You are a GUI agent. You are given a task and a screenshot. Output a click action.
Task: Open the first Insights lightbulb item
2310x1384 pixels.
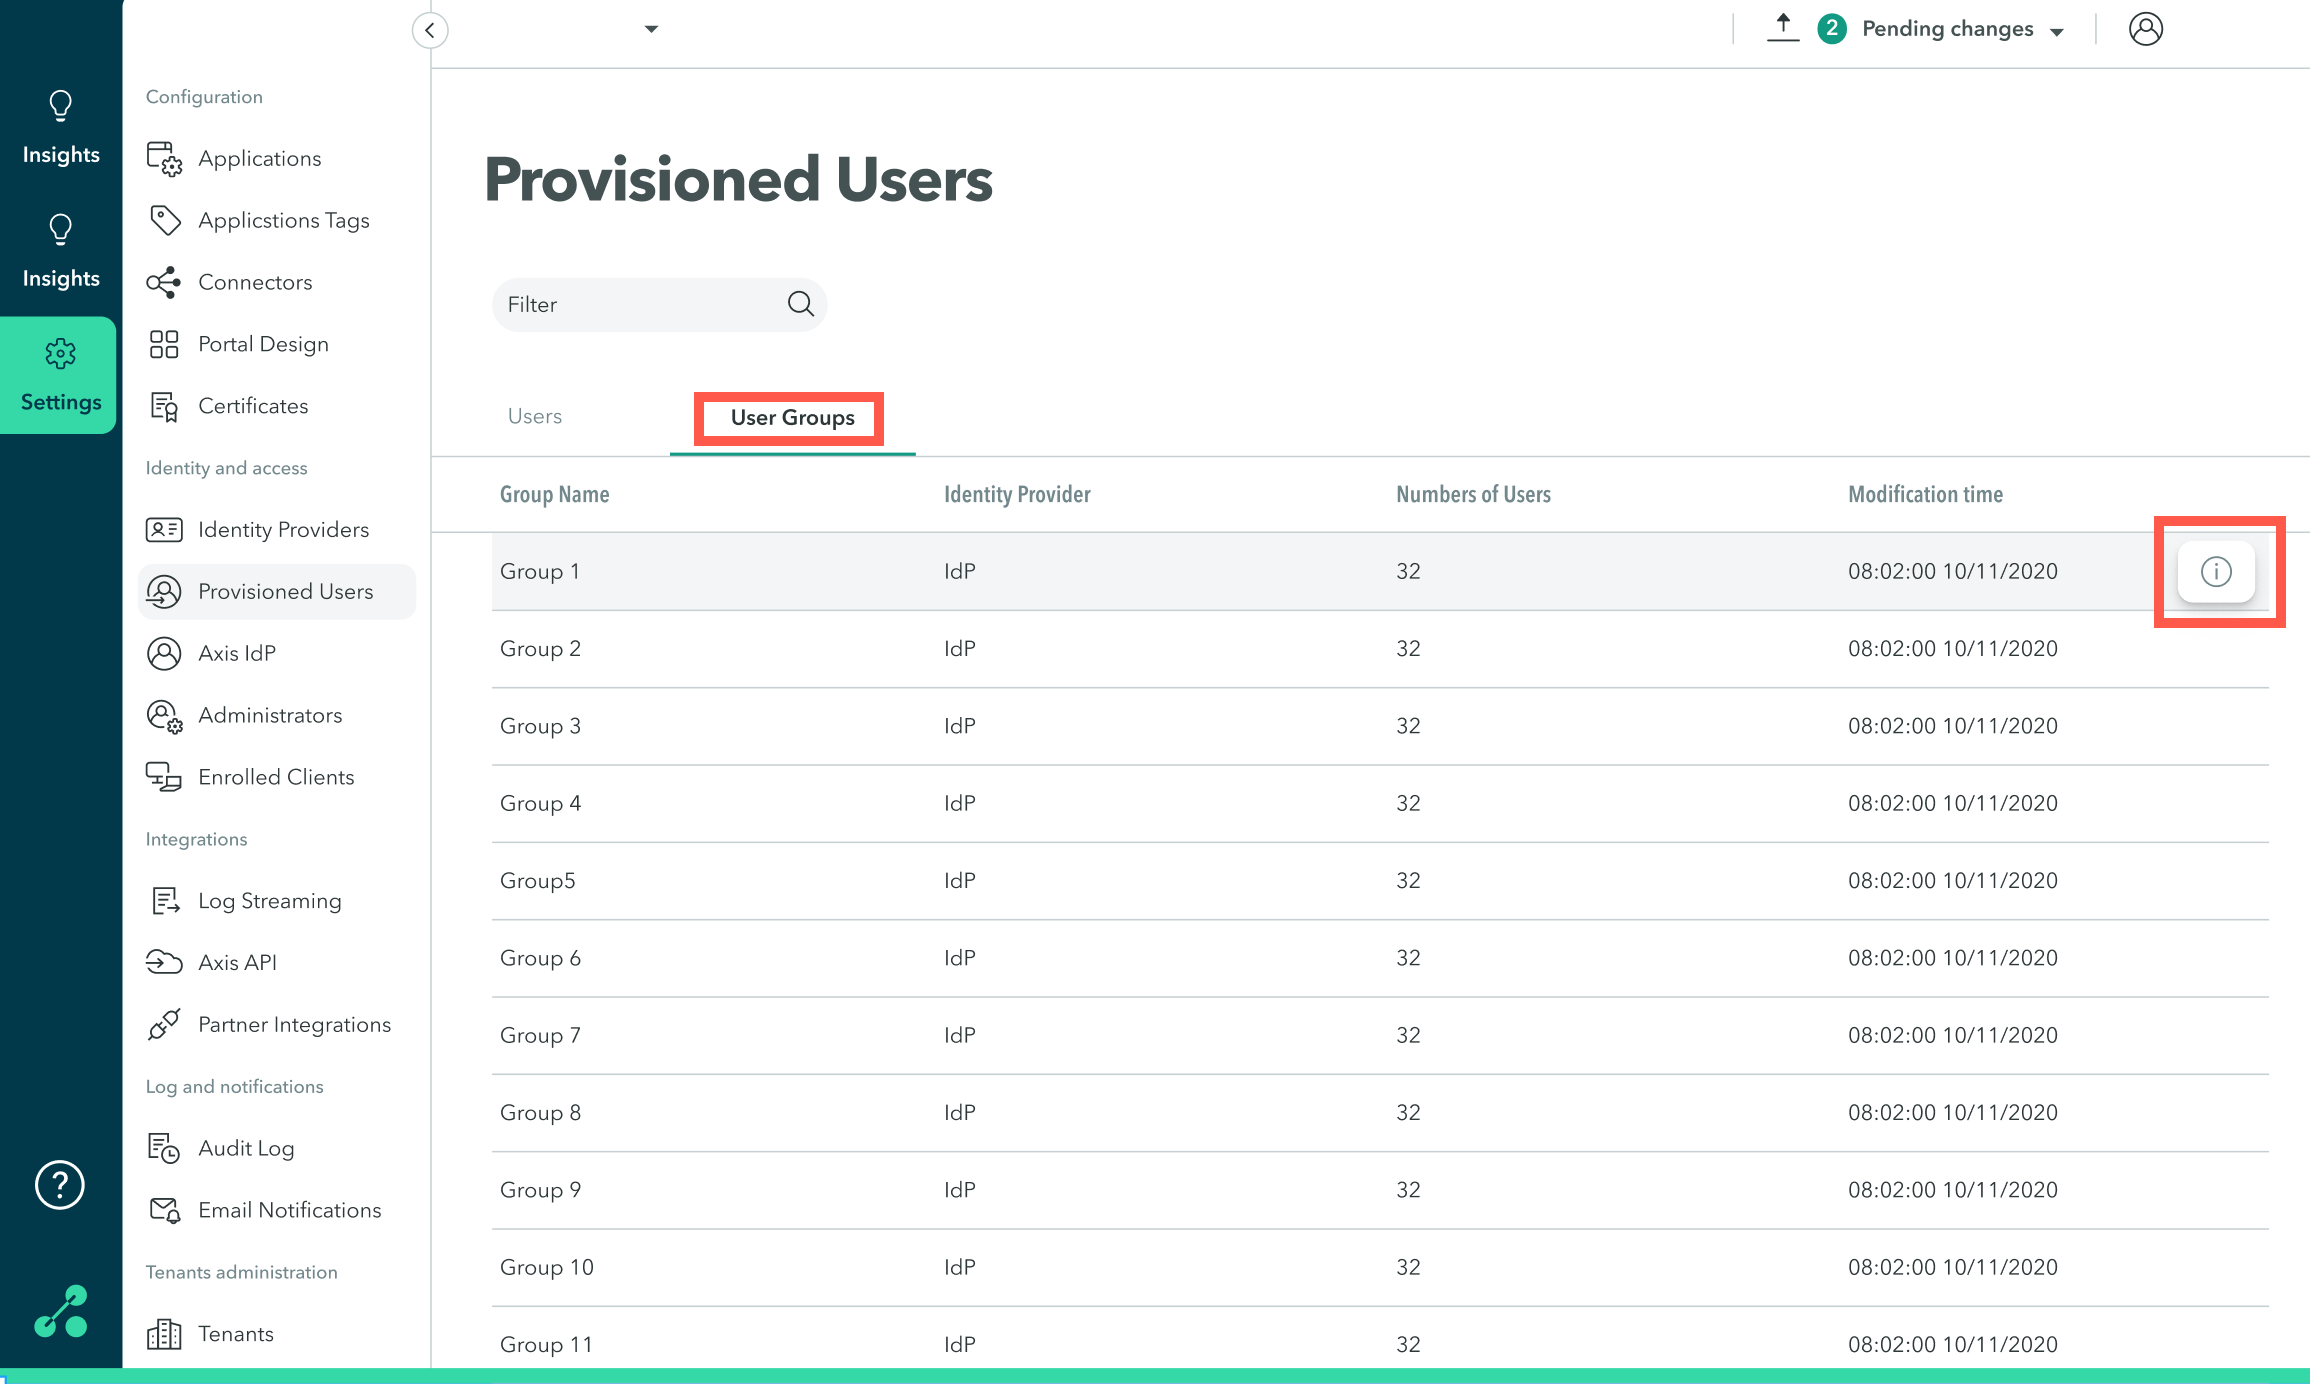pyautogui.click(x=61, y=128)
